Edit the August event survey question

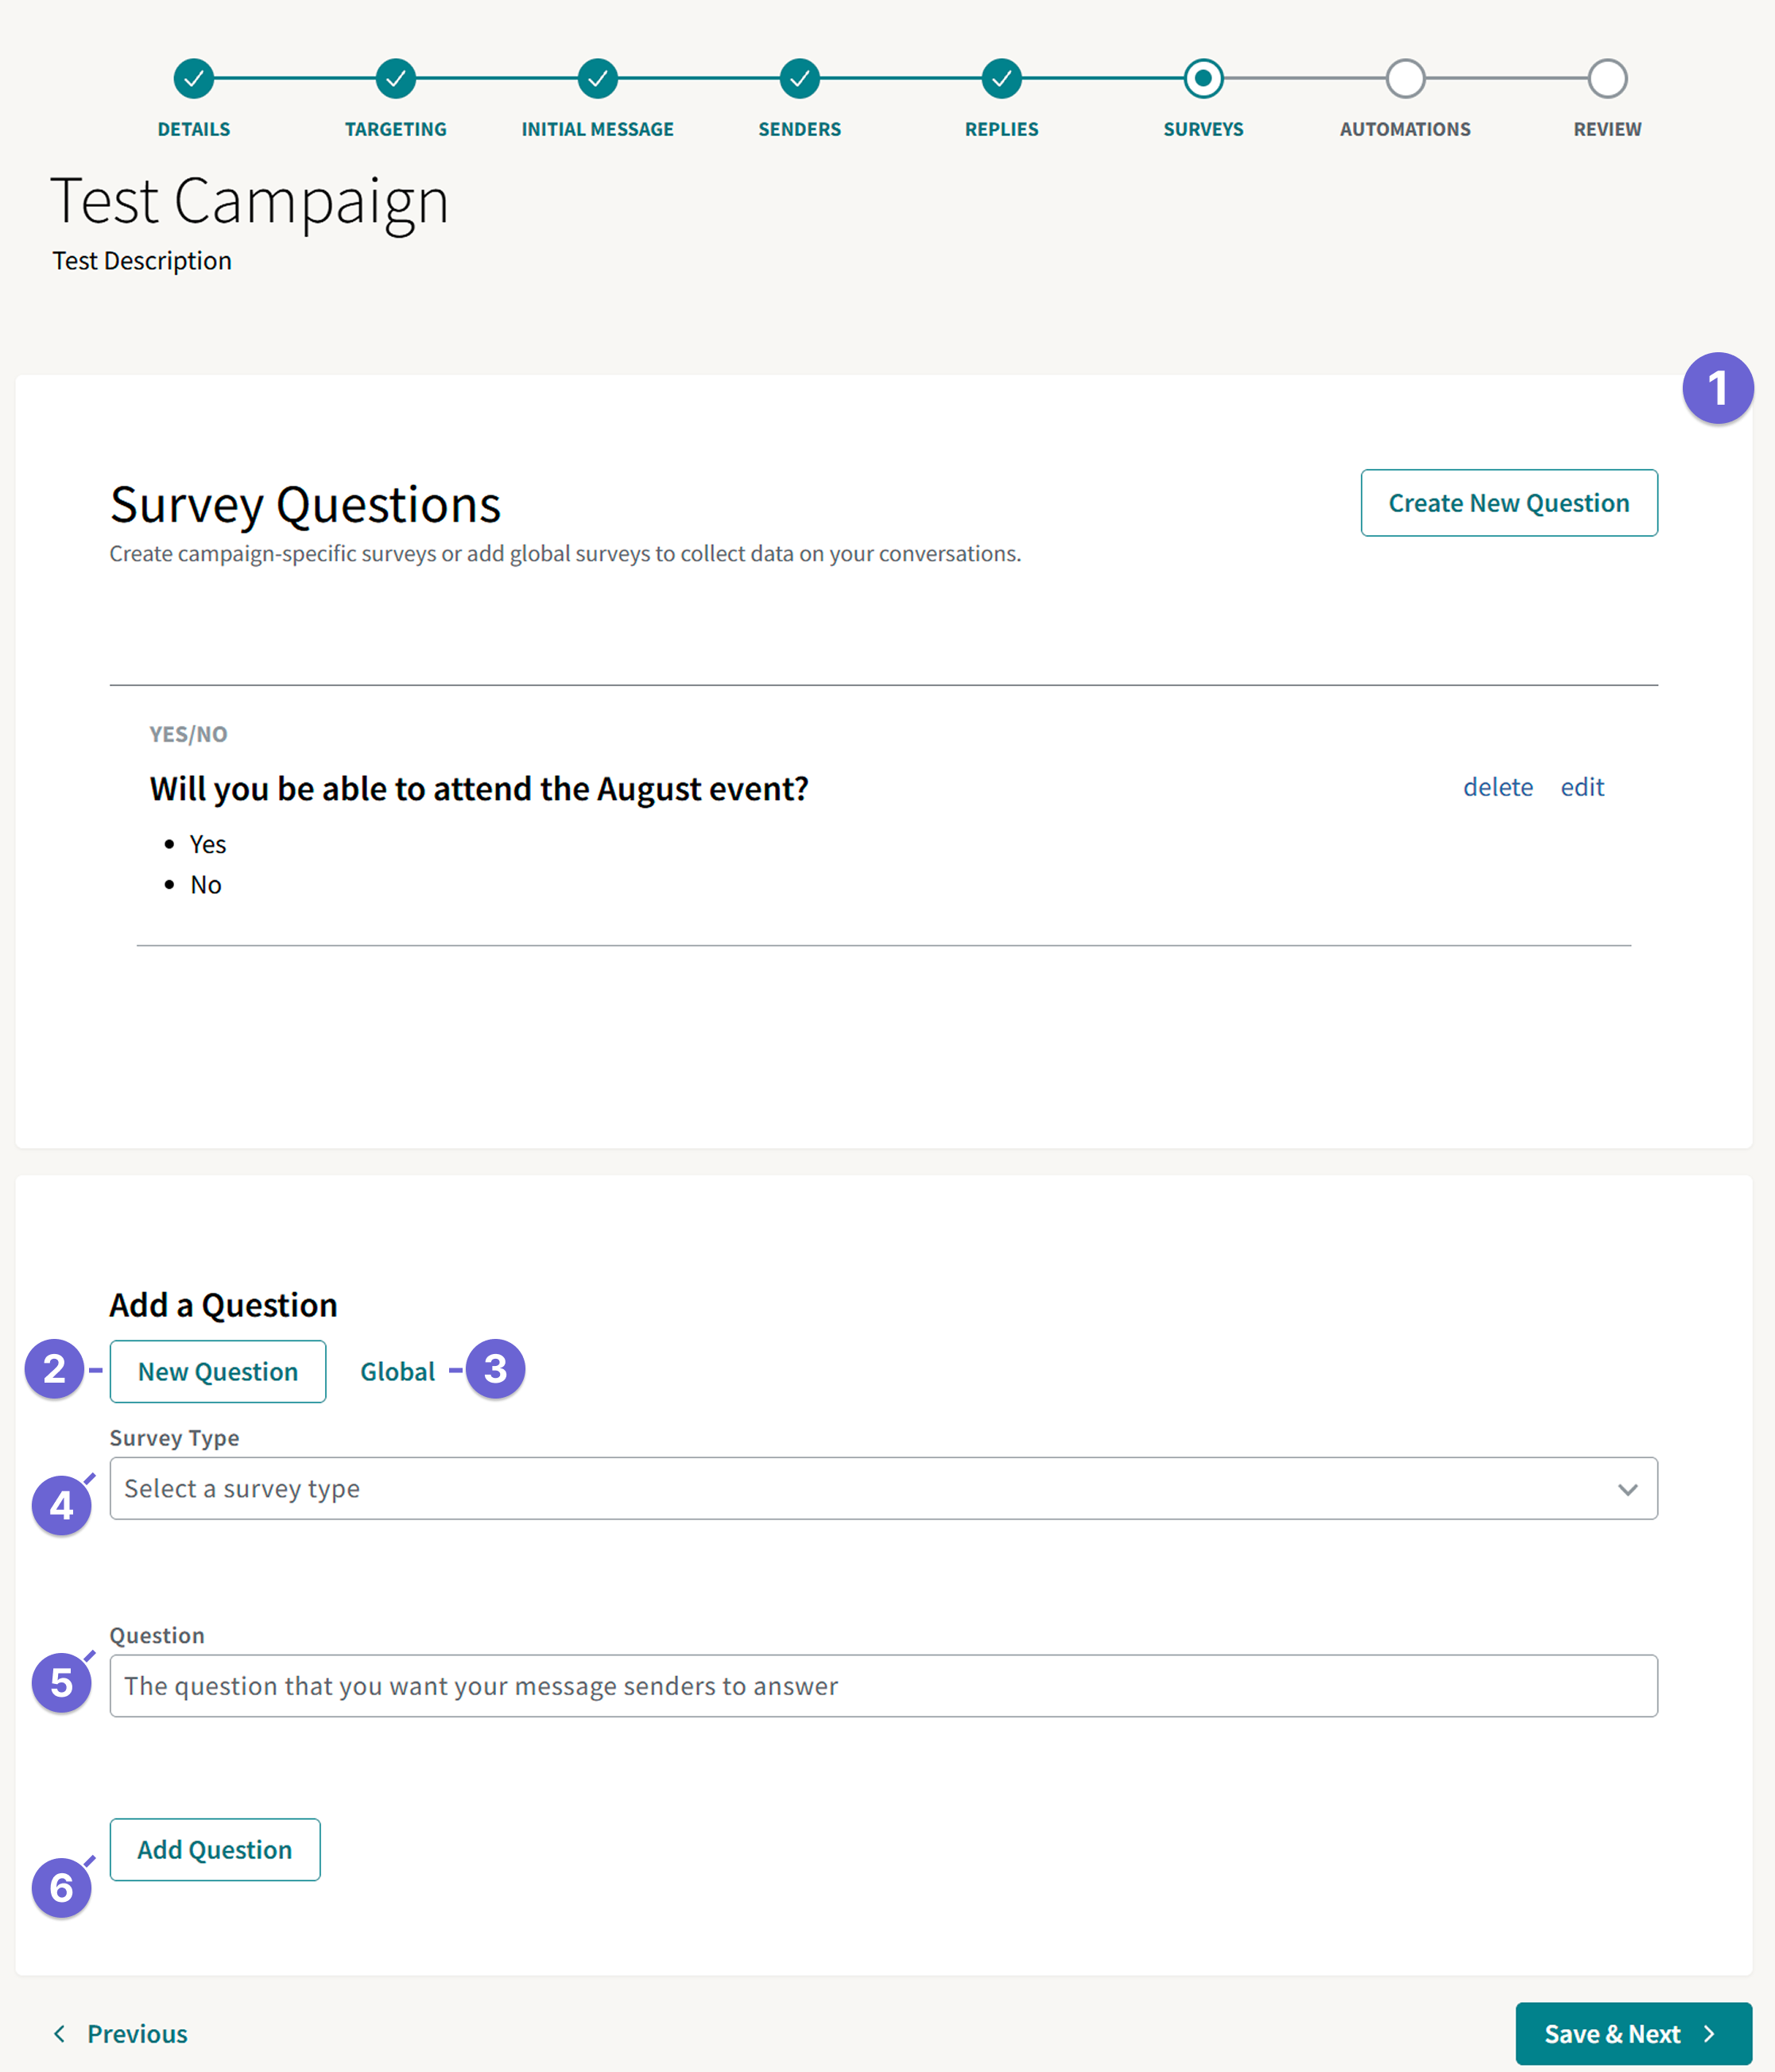tap(1581, 787)
